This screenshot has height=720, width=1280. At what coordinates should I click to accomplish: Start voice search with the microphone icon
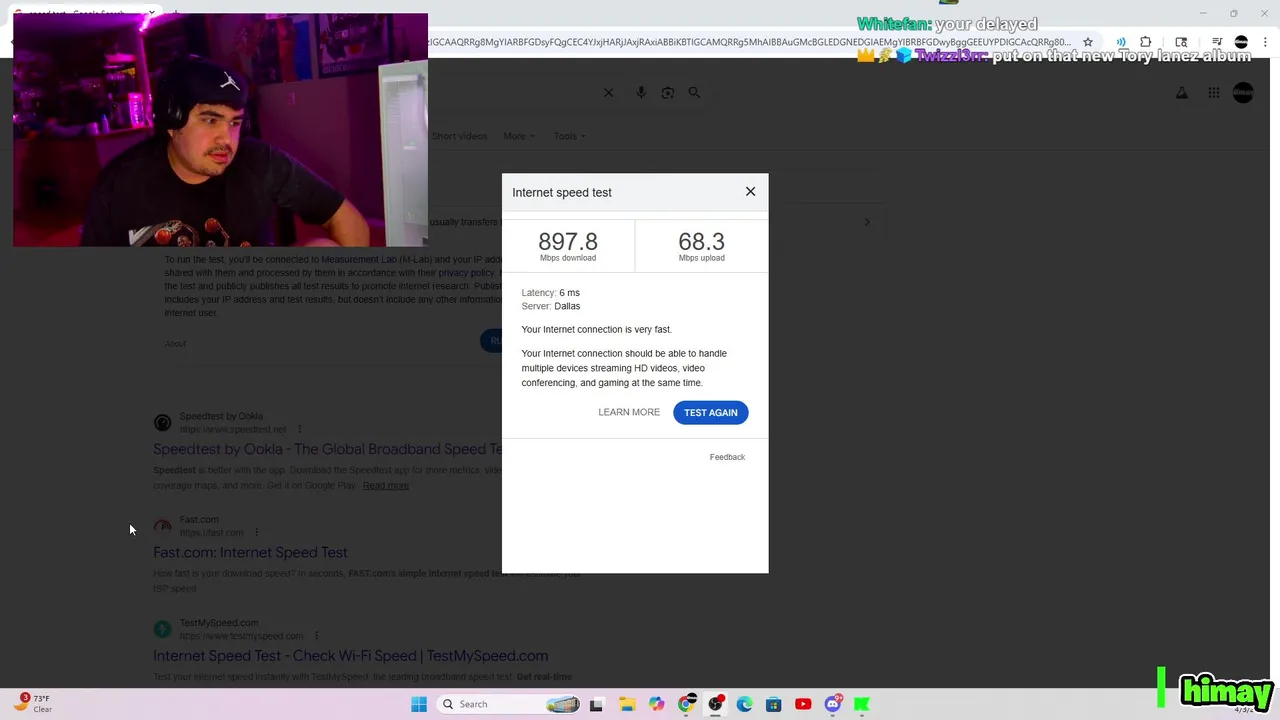click(x=641, y=93)
